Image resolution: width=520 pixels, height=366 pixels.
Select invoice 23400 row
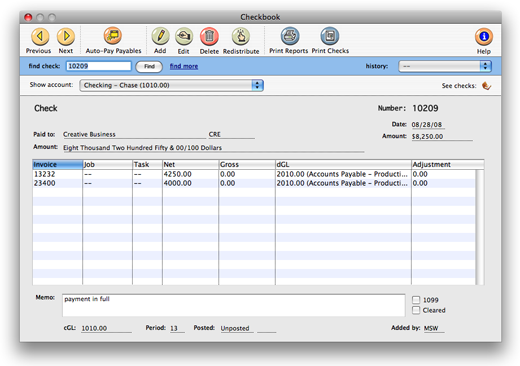coord(254,183)
